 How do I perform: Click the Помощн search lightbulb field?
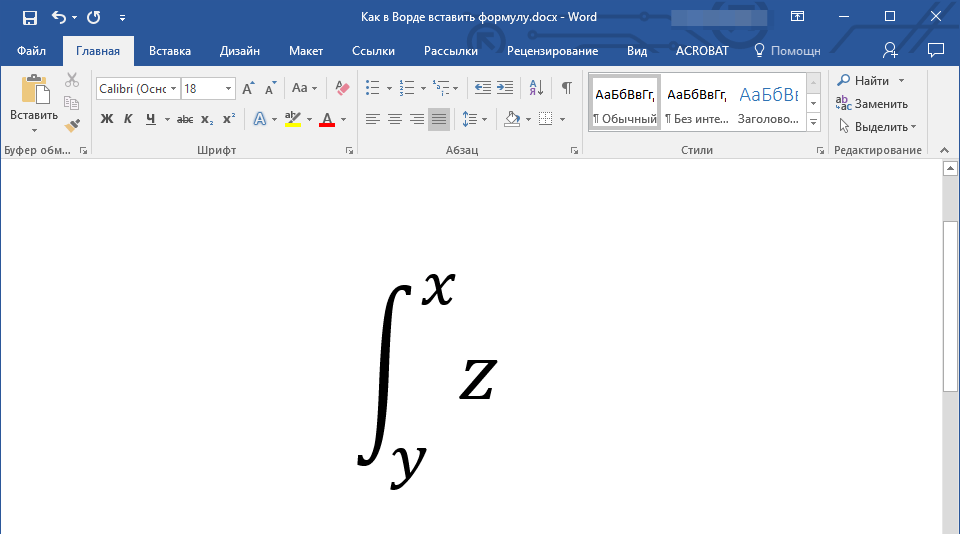[x=787, y=51]
